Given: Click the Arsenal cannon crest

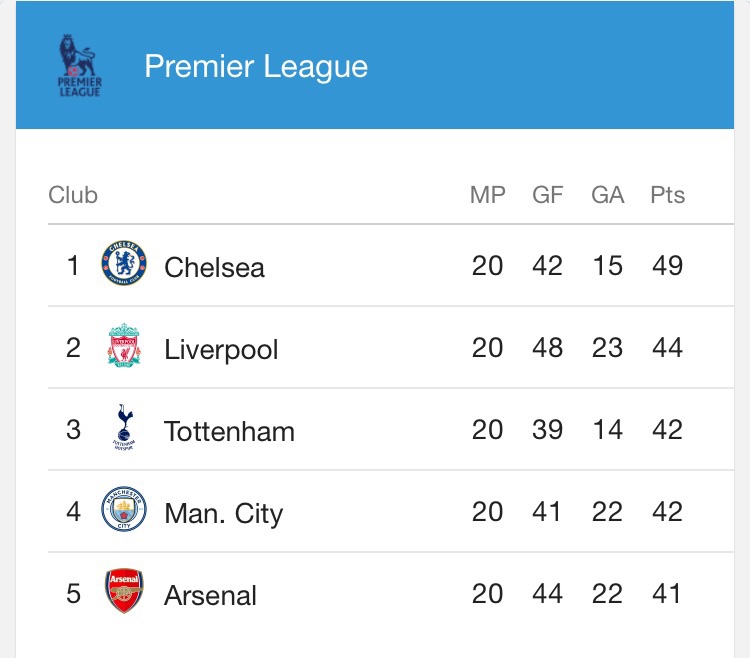Looking at the screenshot, I should click(124, 591).
